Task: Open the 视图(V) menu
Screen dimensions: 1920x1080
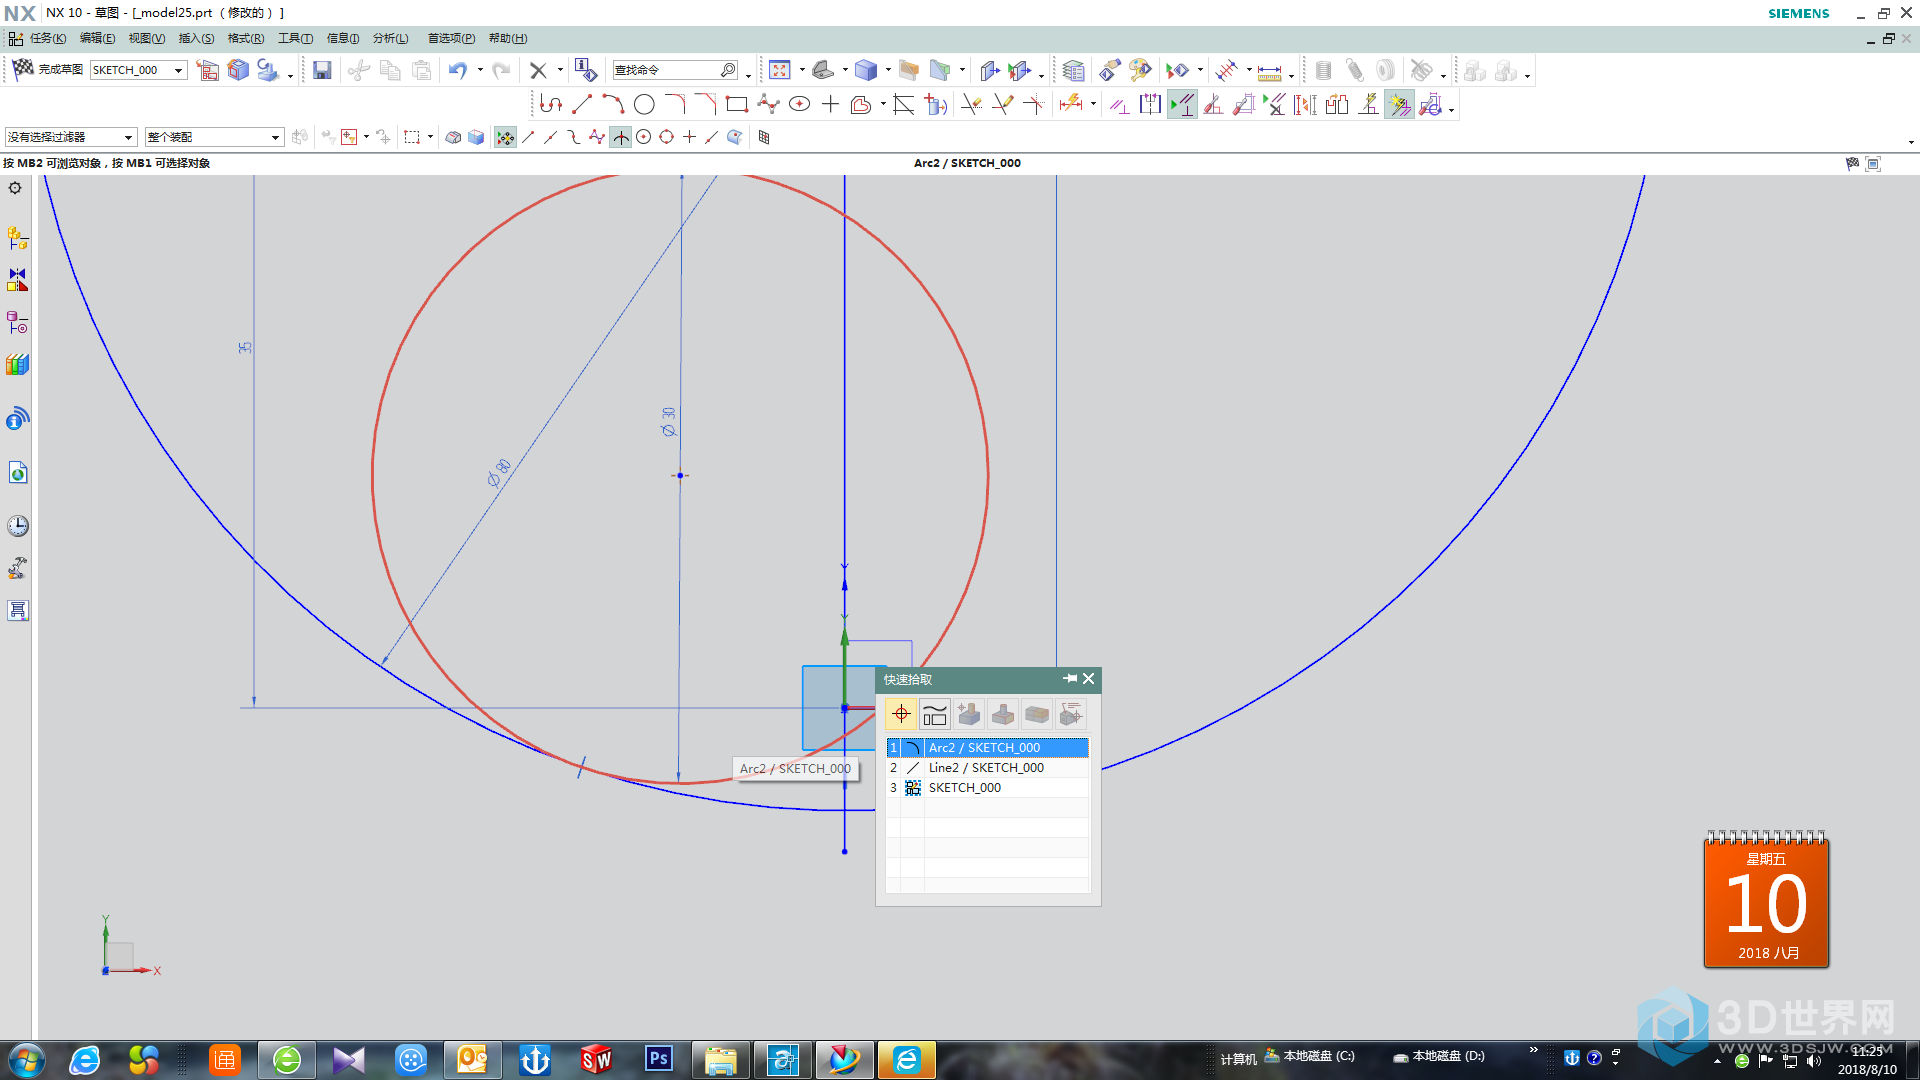Action: pyautogui.click(x=146, y=38)
